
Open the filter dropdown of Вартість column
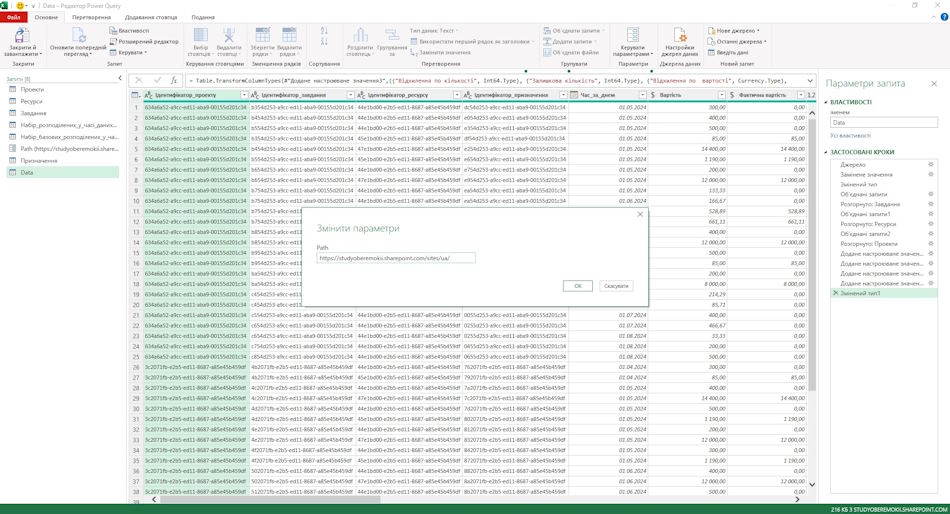click(721, 95)
